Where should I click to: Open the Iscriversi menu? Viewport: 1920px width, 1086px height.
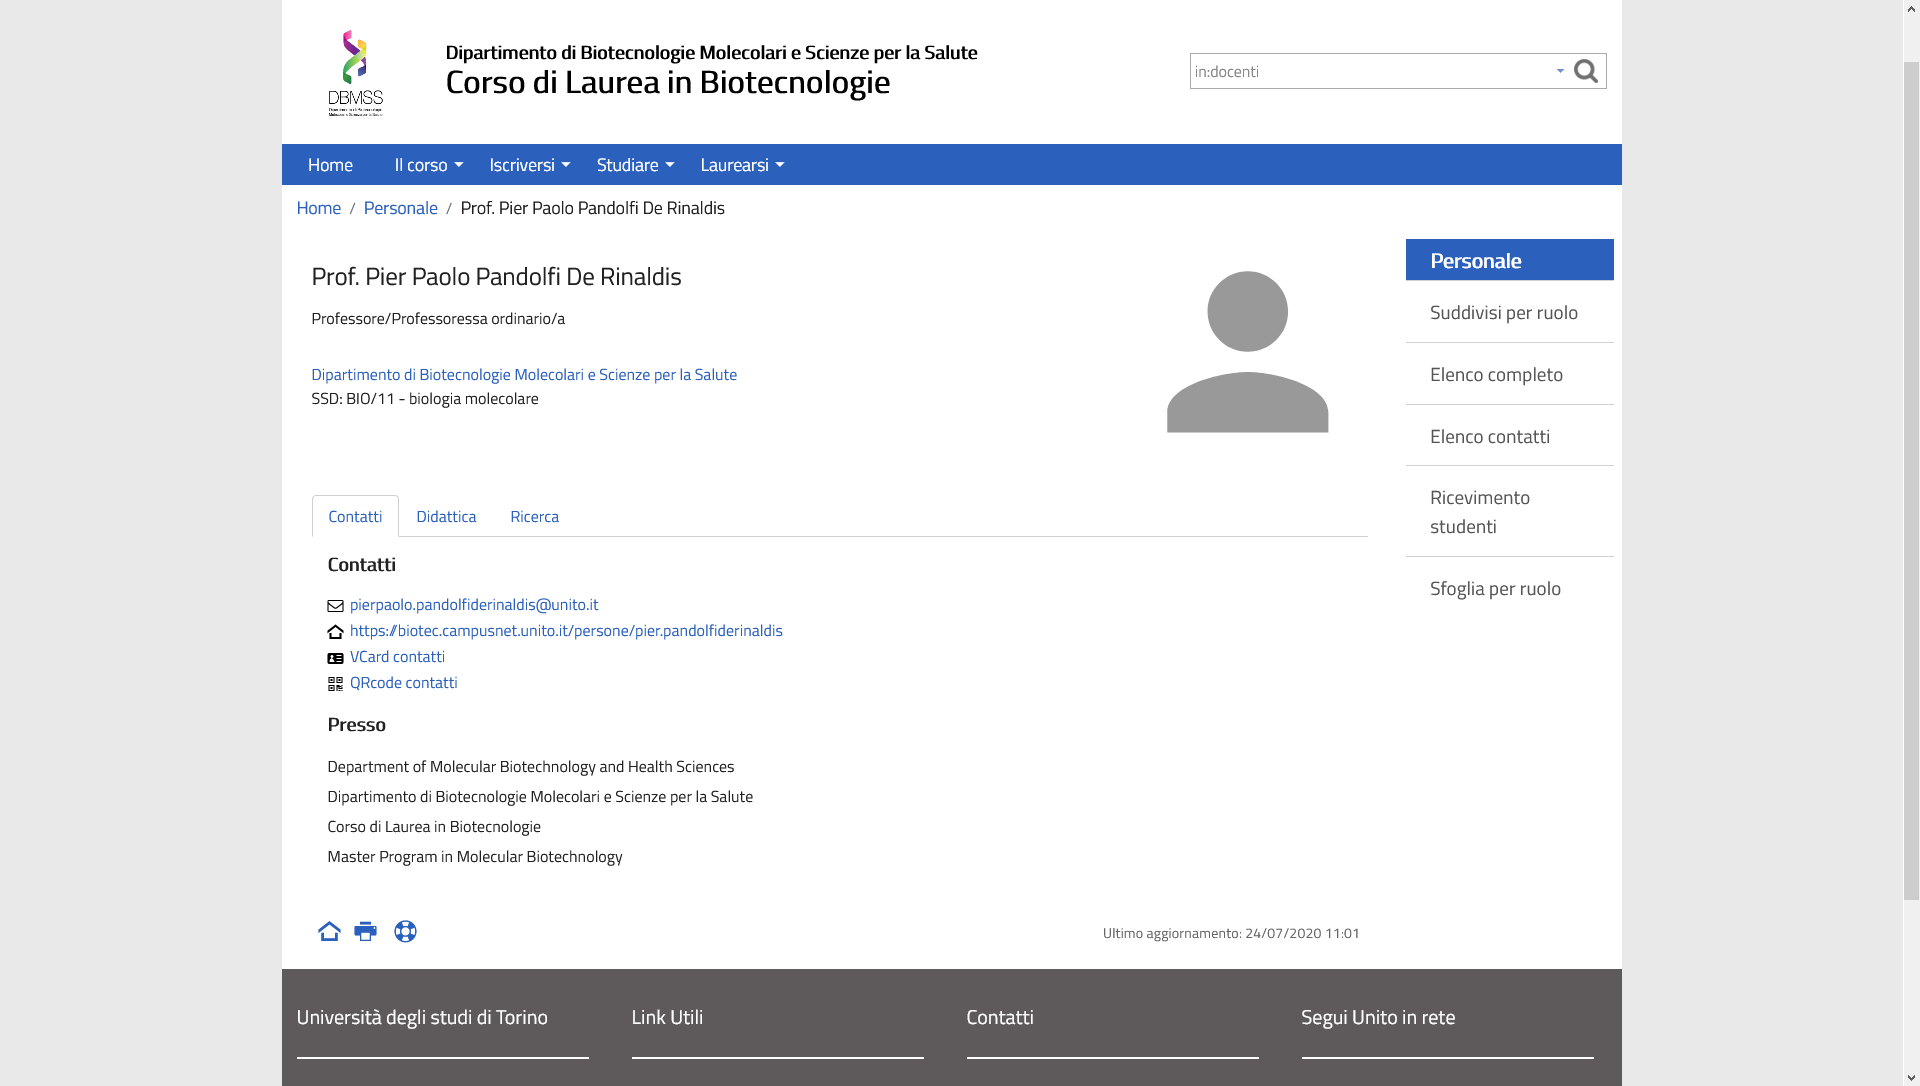coord(528,165)
